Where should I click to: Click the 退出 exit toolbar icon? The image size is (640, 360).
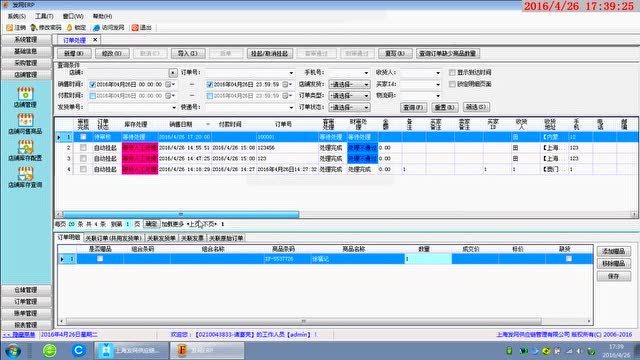[142, 27]
